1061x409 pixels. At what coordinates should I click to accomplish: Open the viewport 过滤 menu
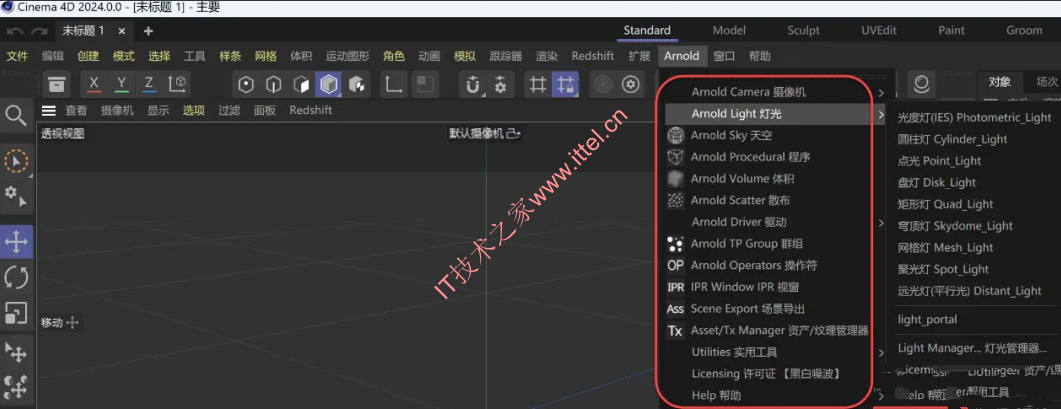(x=229, y=110)
